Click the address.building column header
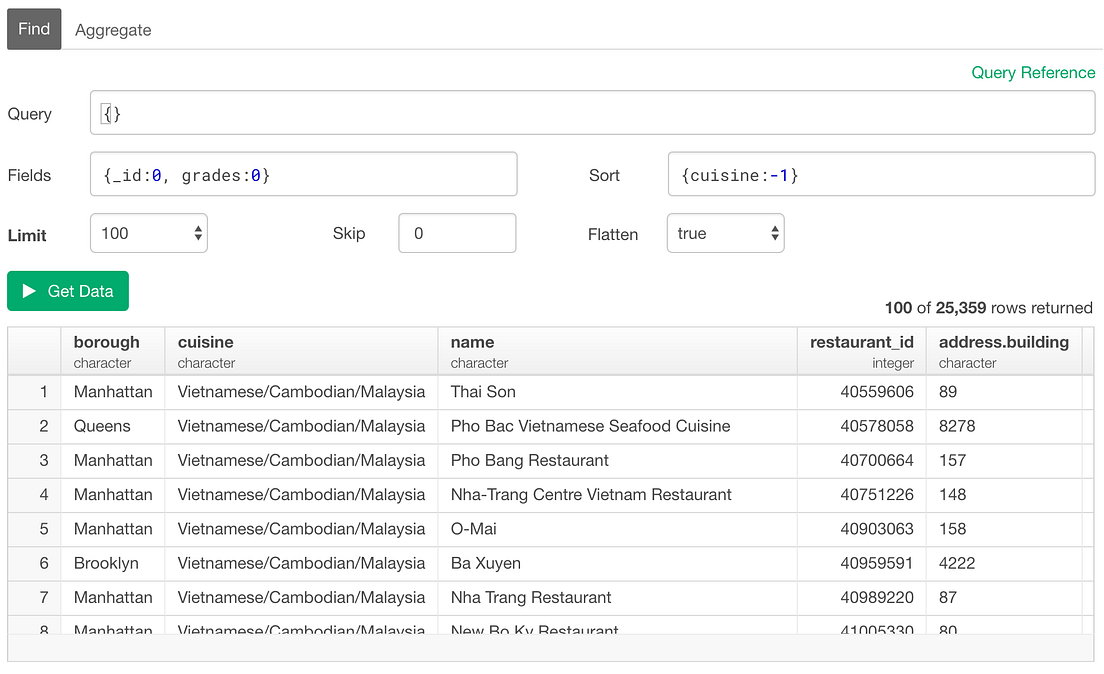Viewport: 1104px width, 674px height. click(1001, 350)
